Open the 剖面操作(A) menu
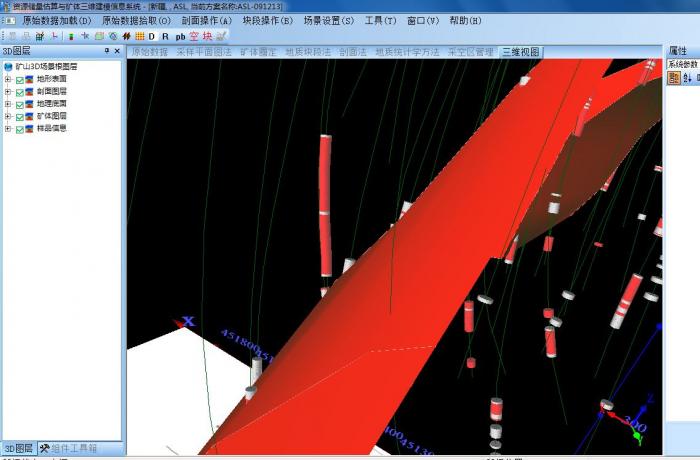700x460 pixels. pyautogui.click(x=207, y=20)
